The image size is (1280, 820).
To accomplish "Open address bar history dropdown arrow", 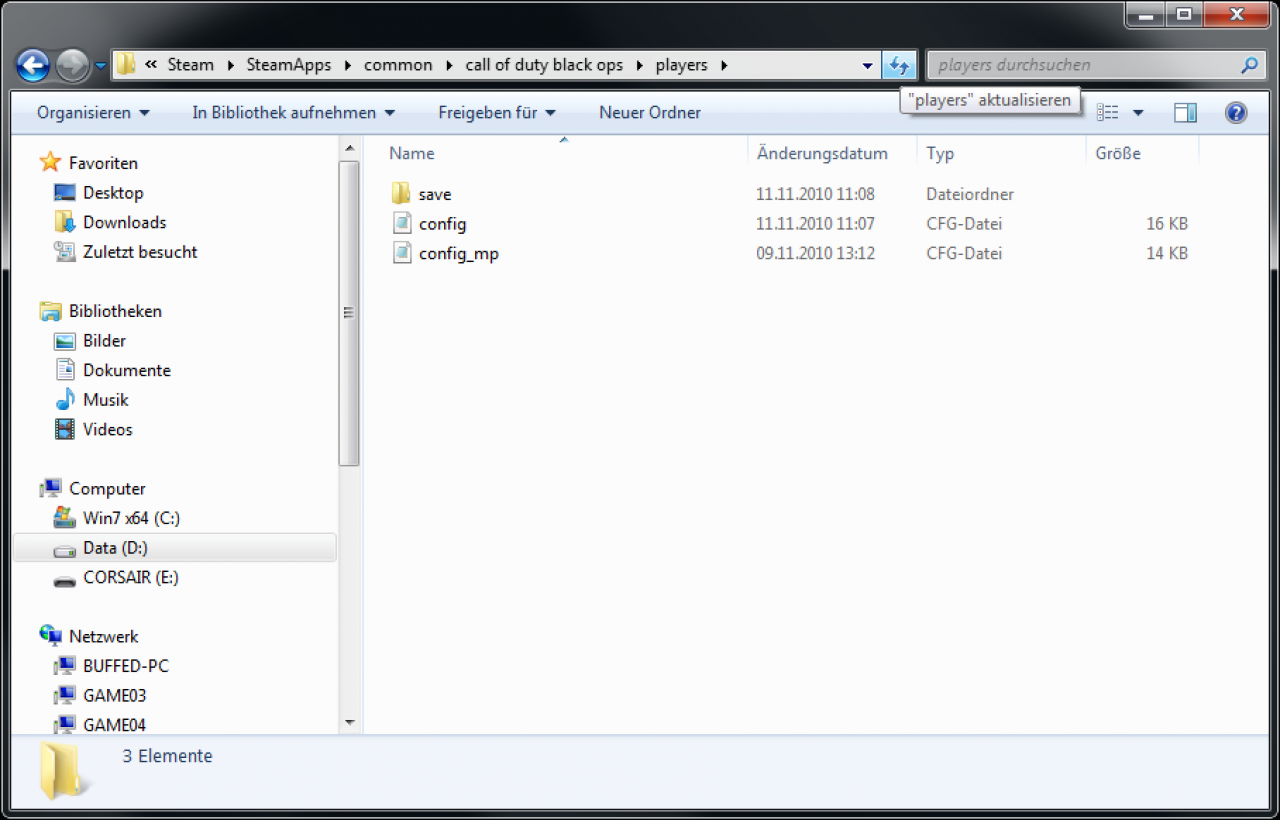I will [x=867, y=66].
